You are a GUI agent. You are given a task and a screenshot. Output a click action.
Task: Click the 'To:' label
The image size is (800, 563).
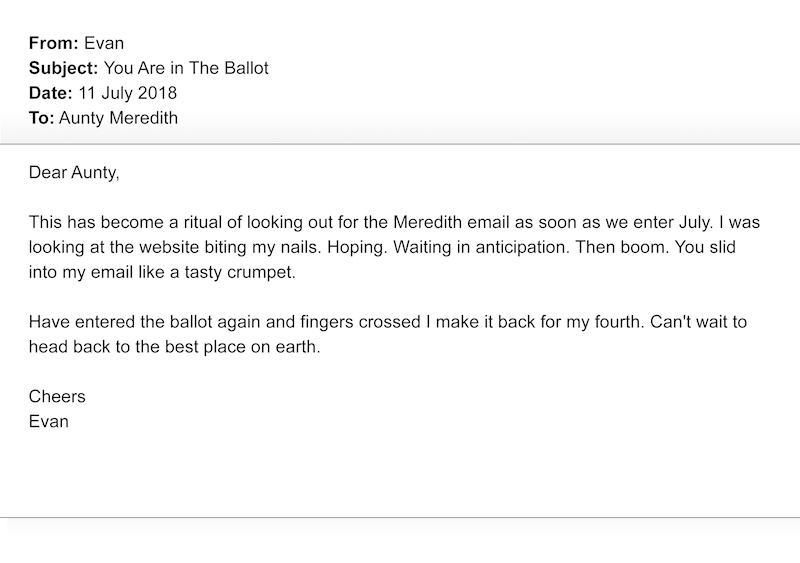coord(41,118)
